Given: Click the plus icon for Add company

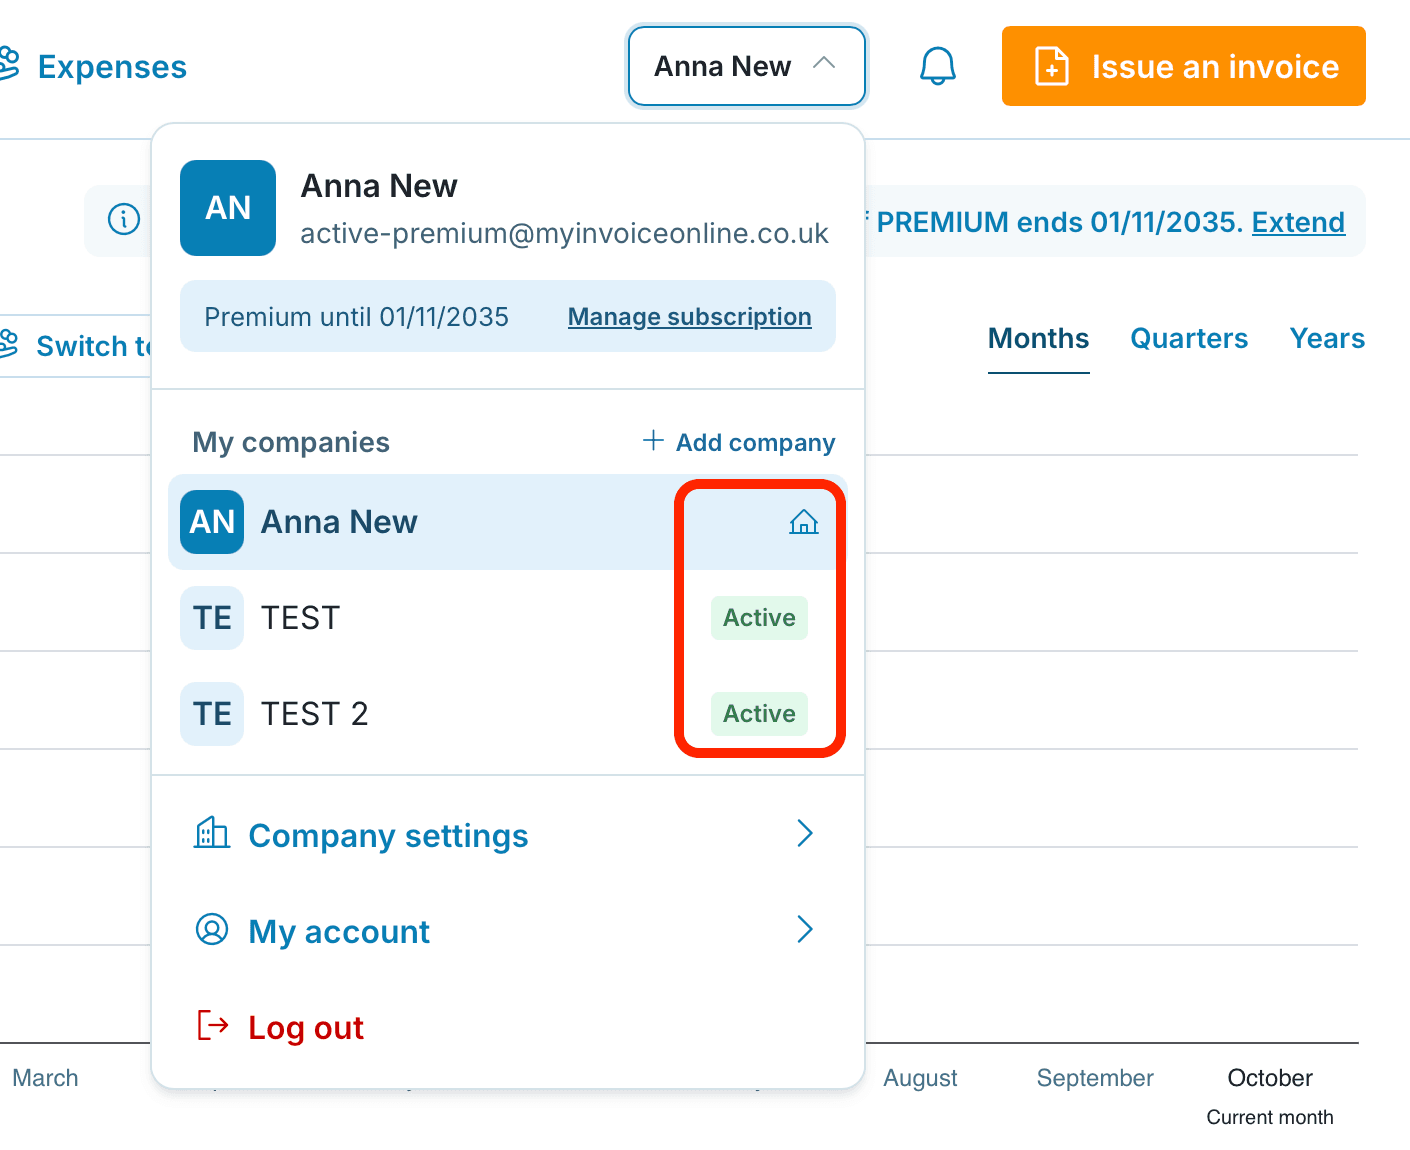Looking at the screenshot, I should (x=653, y=440).
